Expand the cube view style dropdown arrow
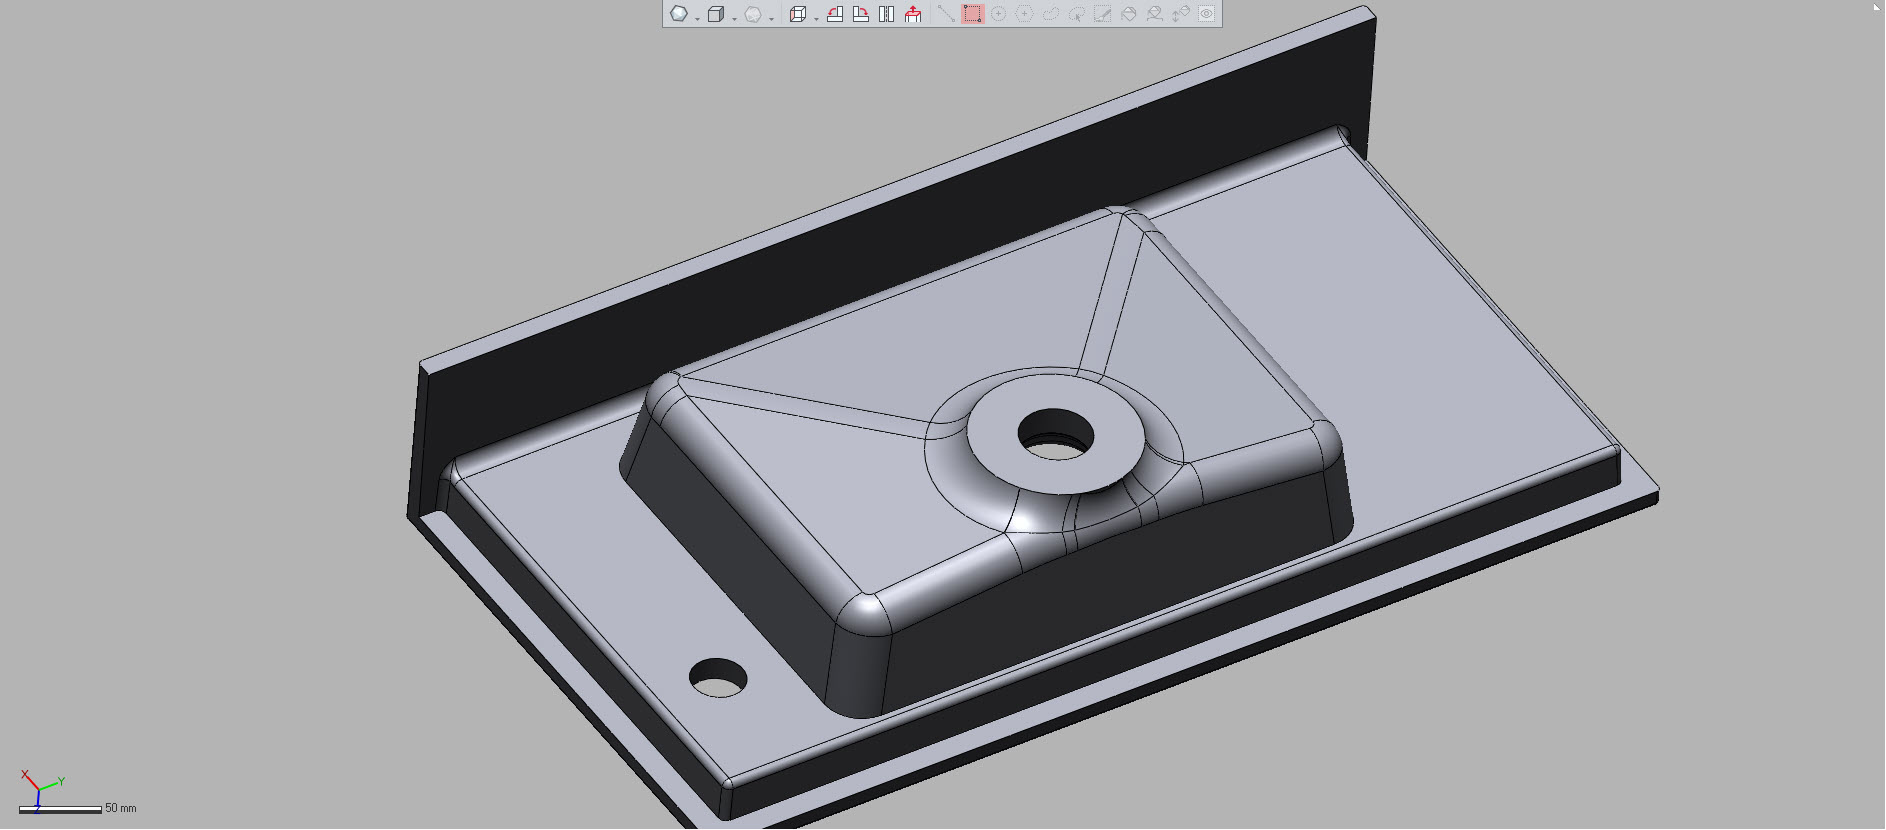The image size is (1886, 830). coord(734,19)
